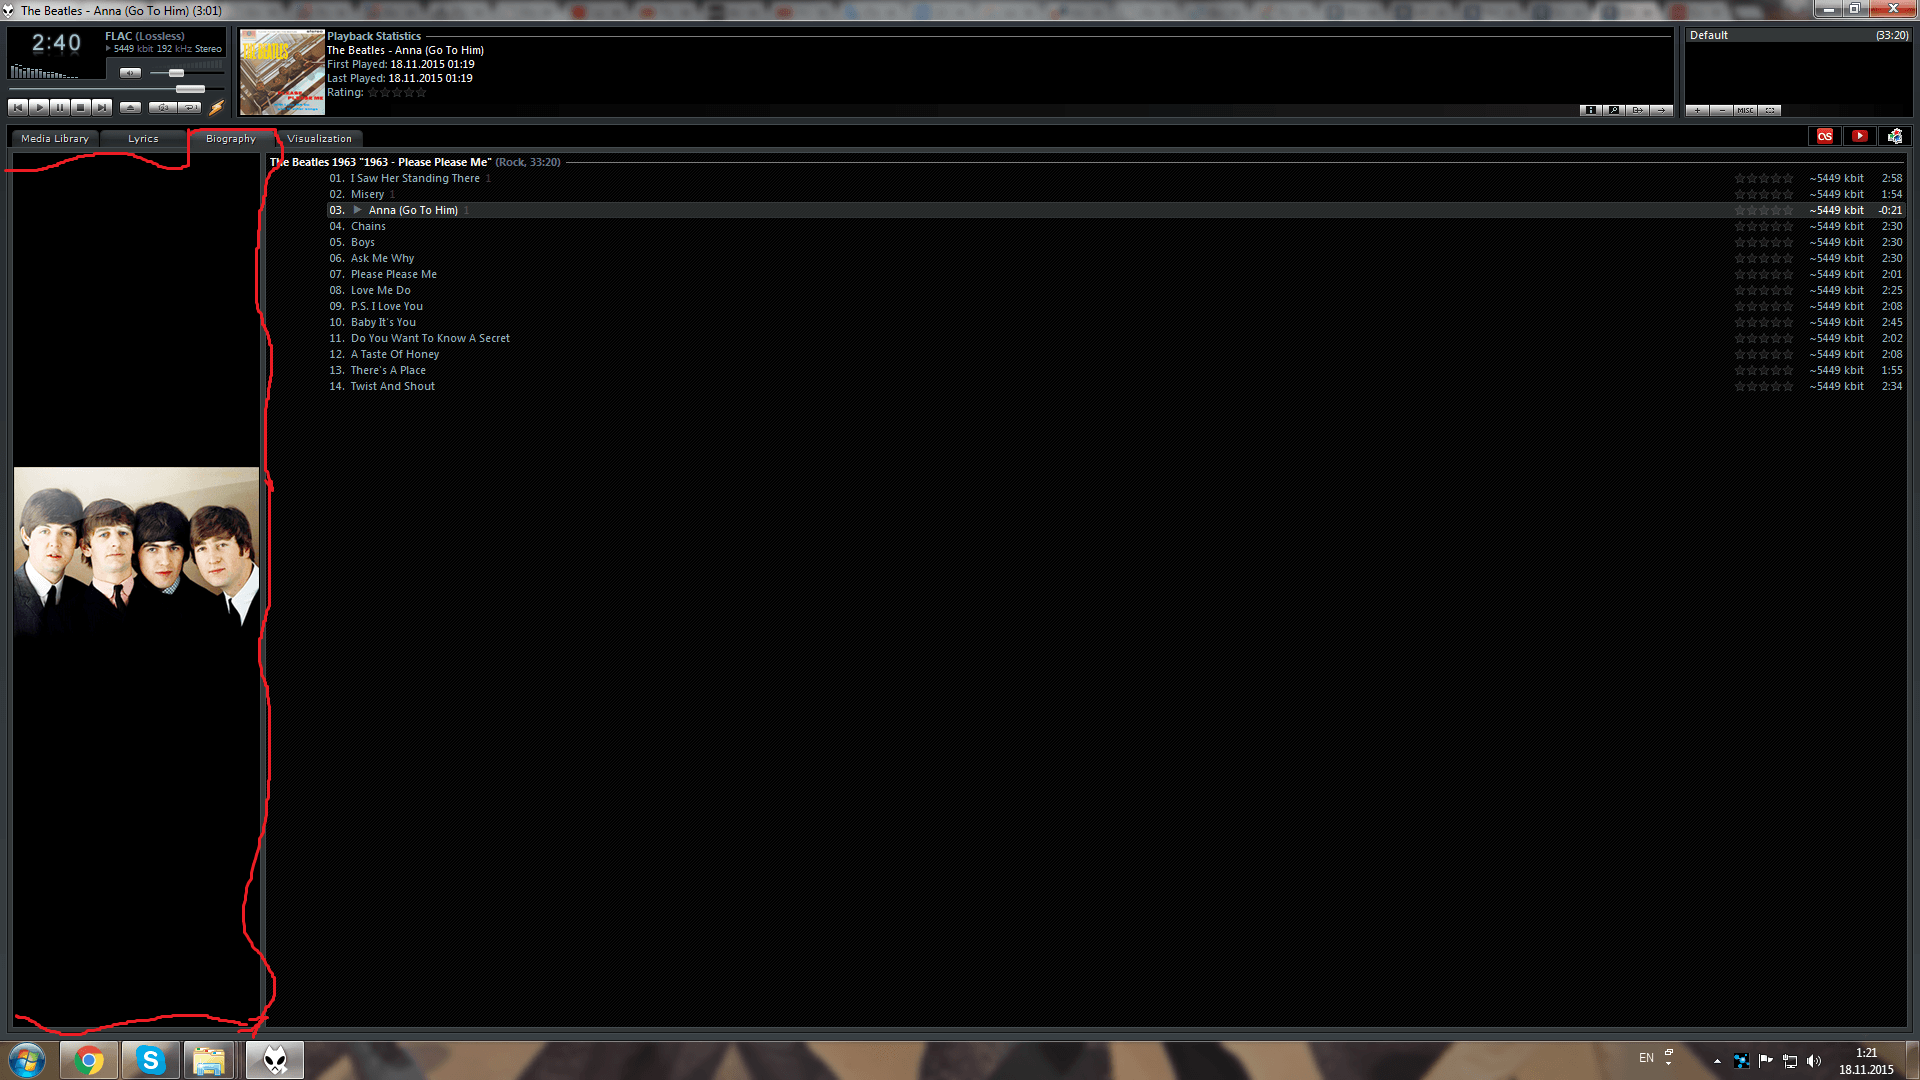This screenshot has width=1920, height=1080.
Task: Skip to the Next track
Action: (x=102, y=107)
